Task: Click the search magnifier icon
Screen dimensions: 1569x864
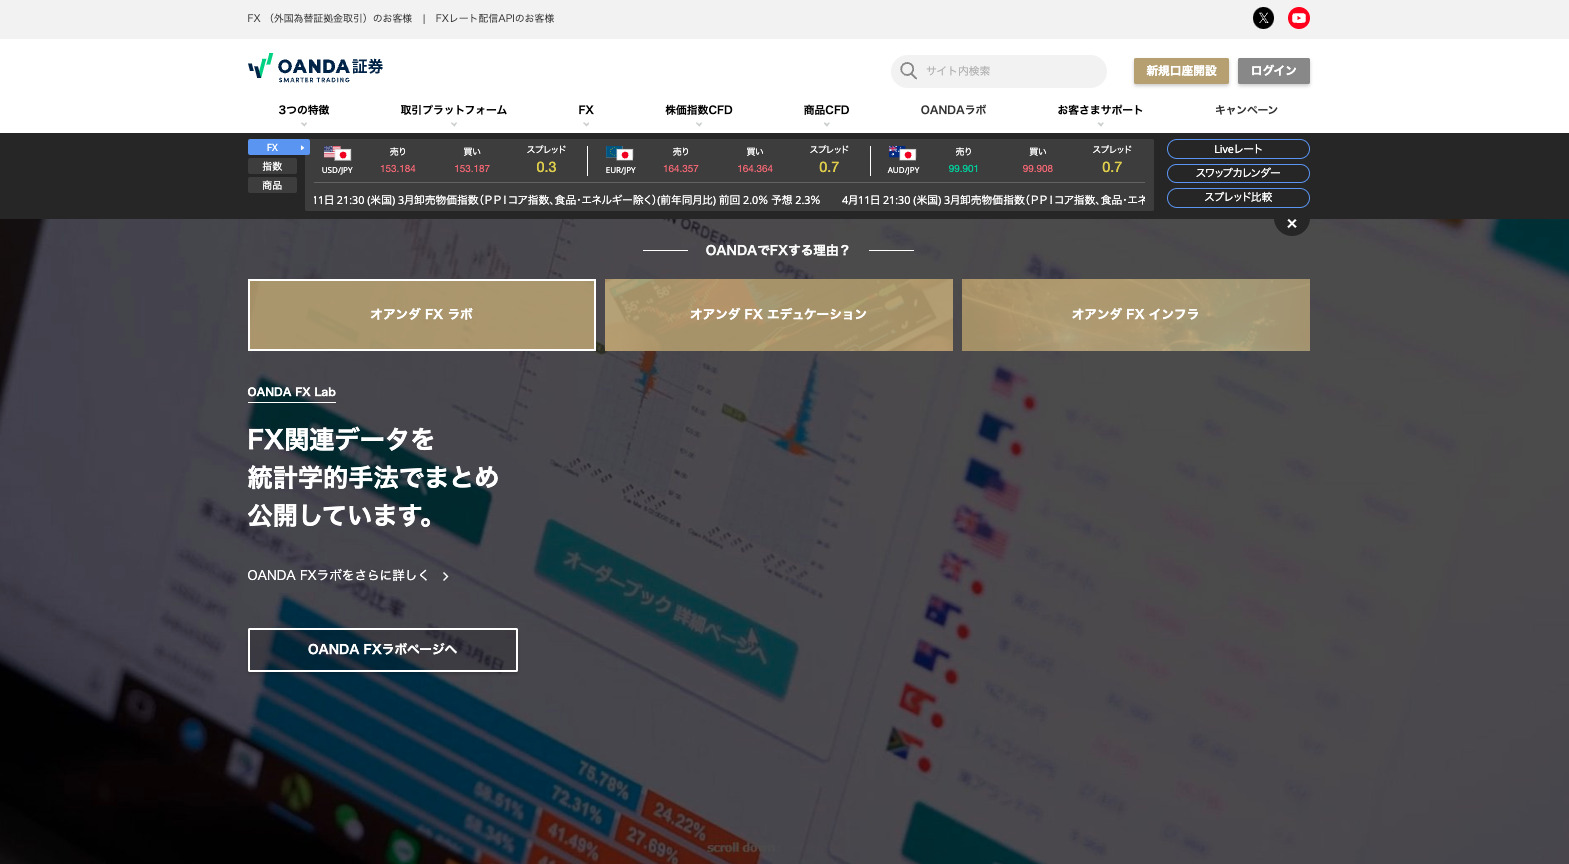Action: tap(908, 71)
